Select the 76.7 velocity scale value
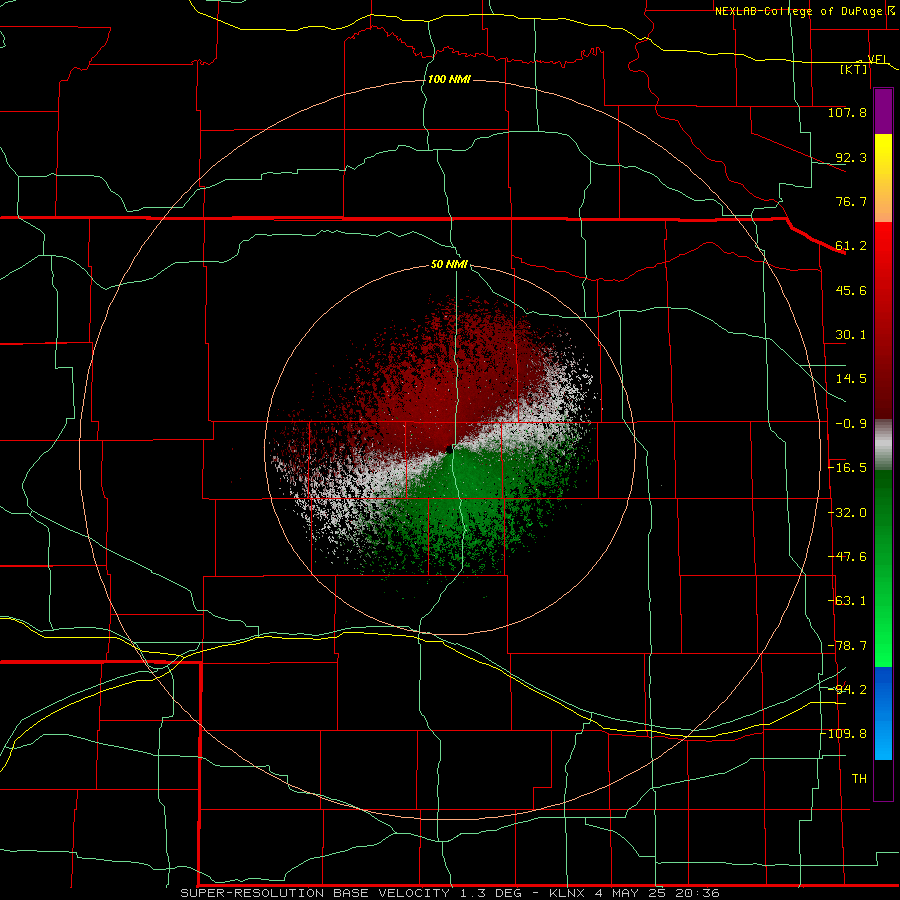 [851, 201]
